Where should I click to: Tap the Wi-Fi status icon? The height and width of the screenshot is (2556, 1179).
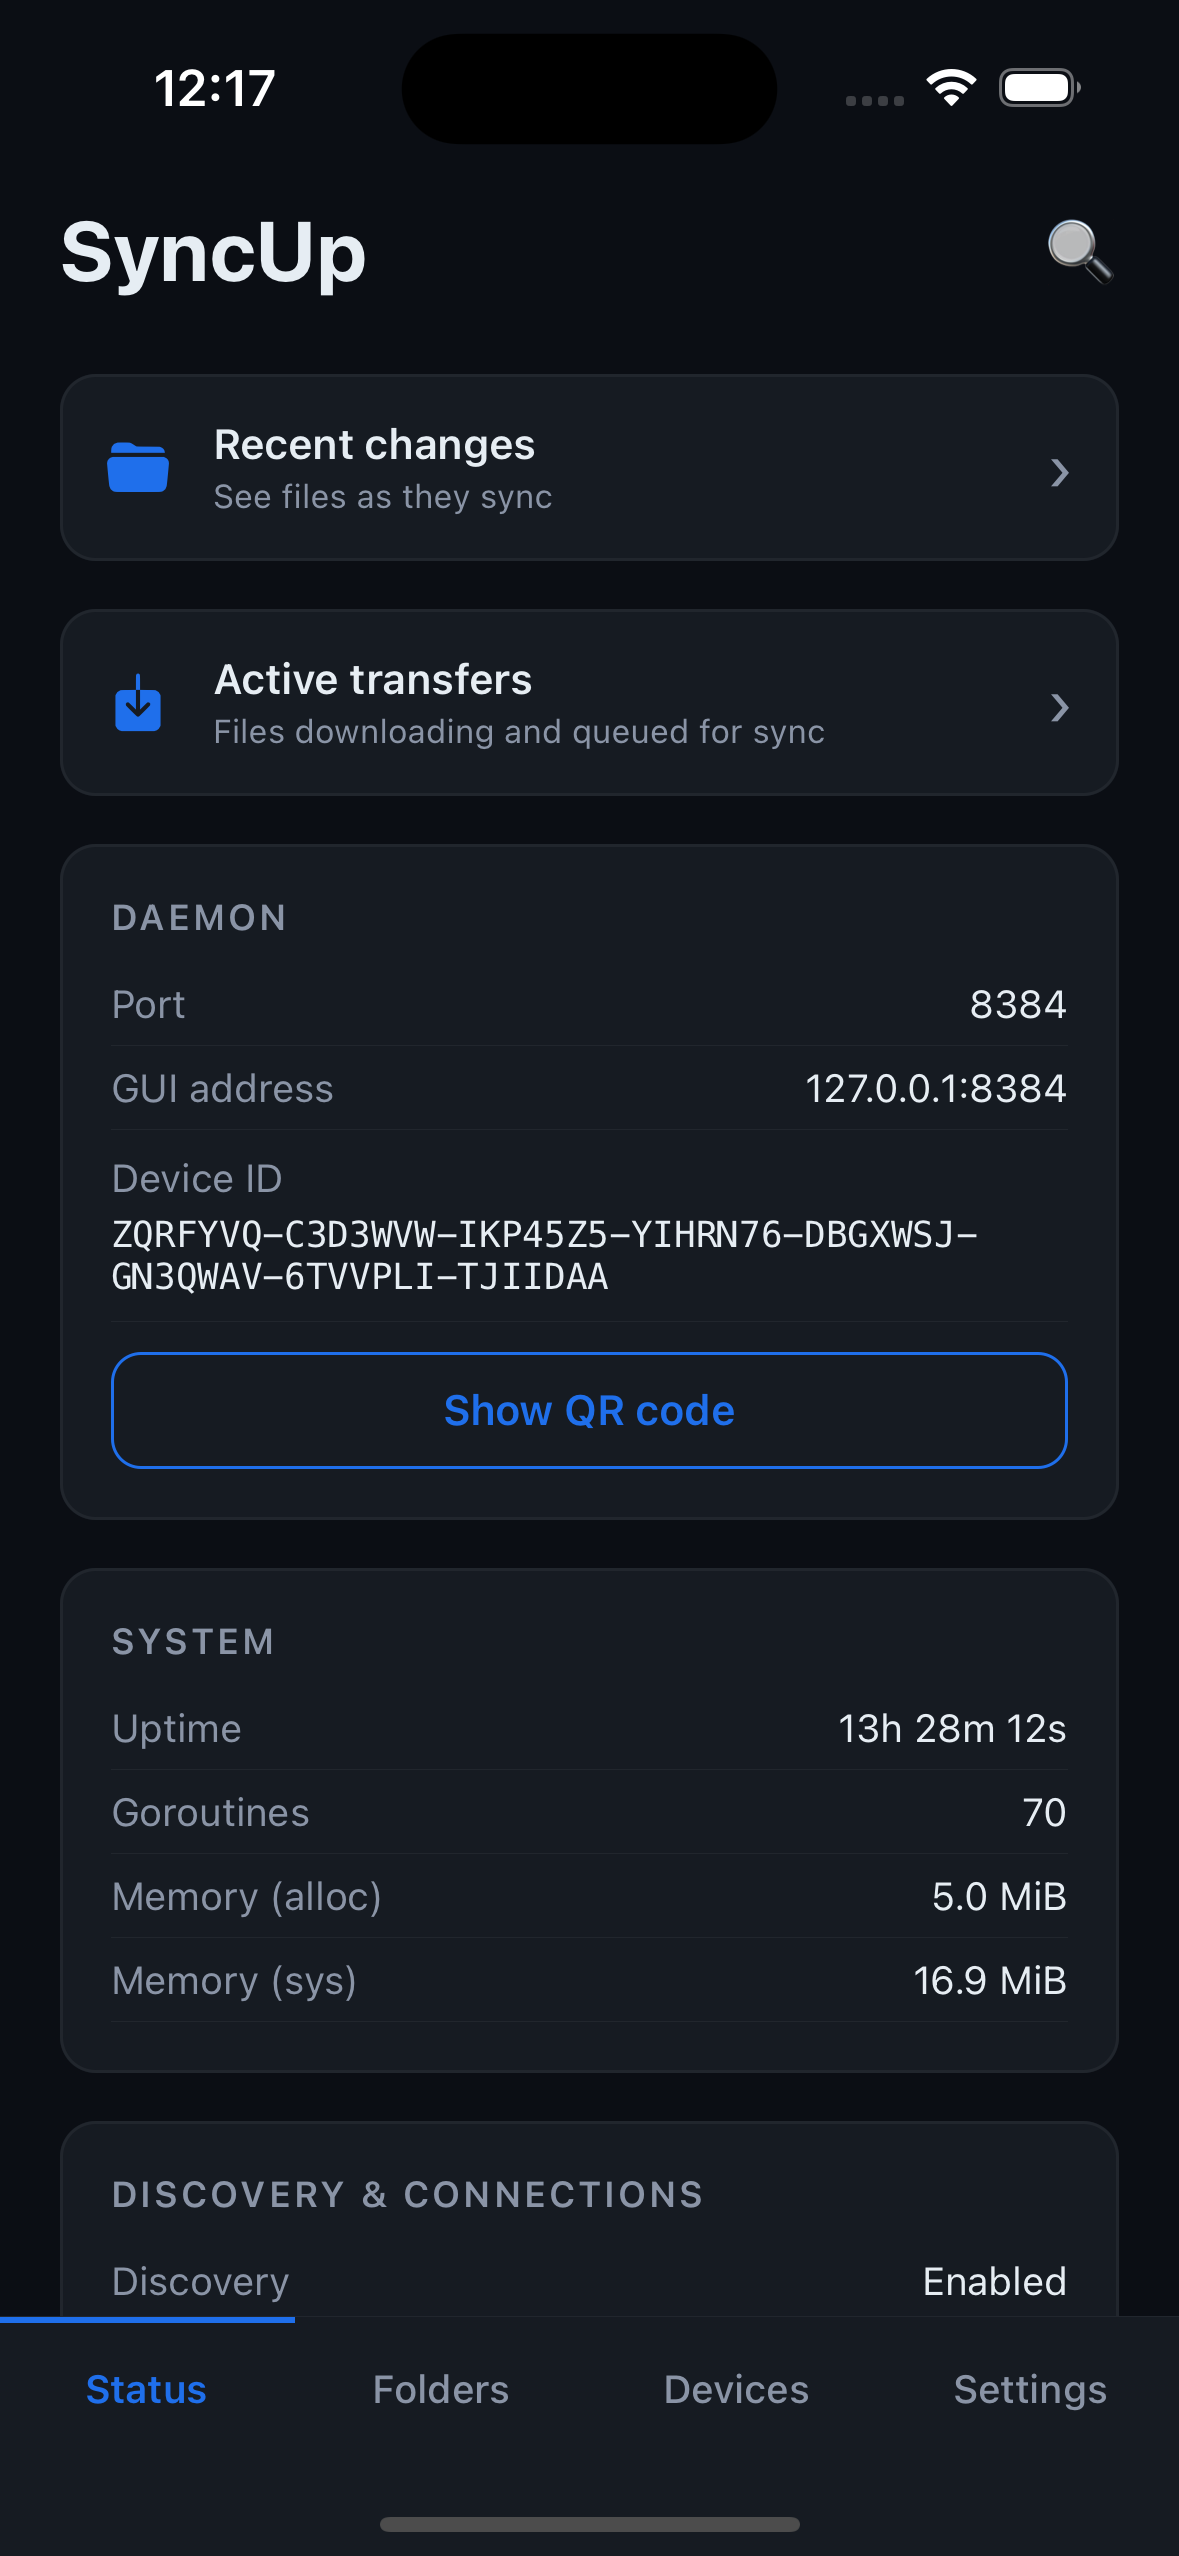pyautogui.click(x=951, y=88)
